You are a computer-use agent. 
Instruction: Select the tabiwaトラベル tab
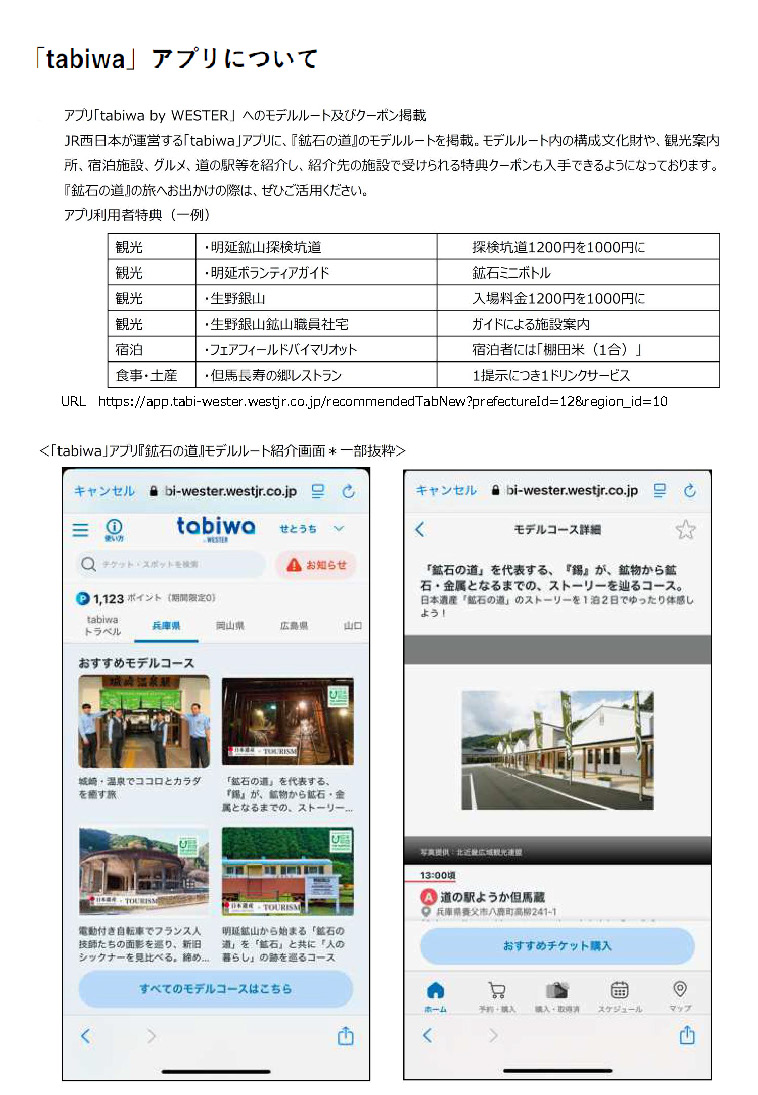(103, 625)
